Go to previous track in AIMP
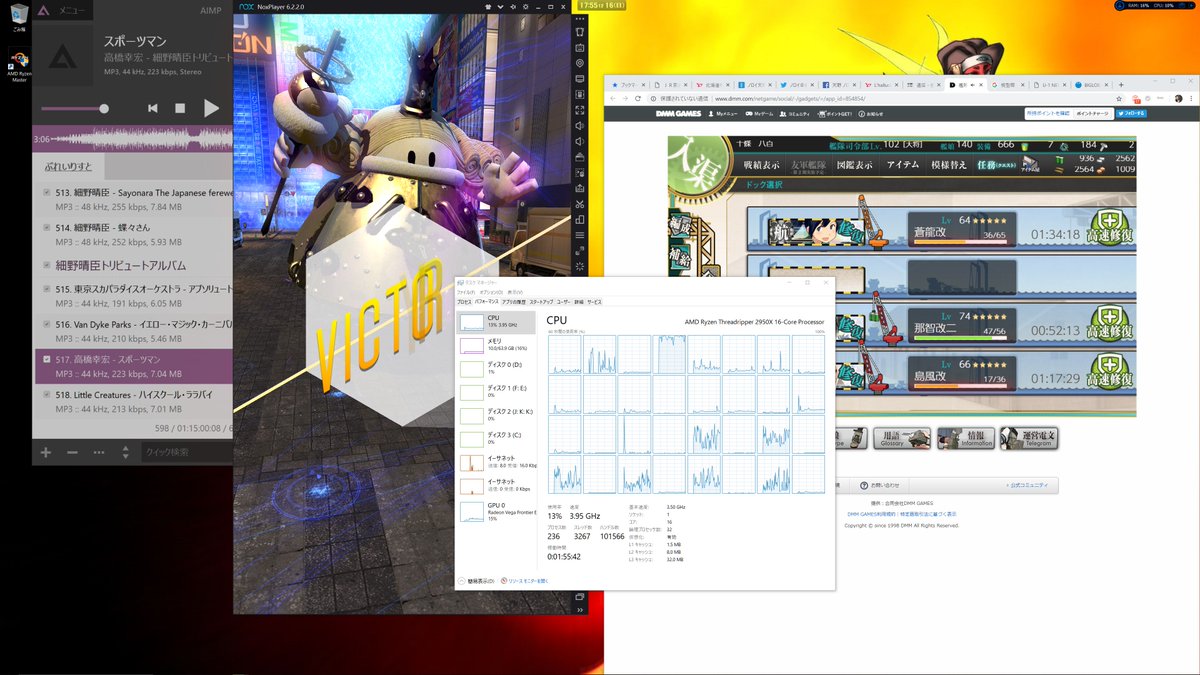This screenshot has width=1200, height=675. point(153,108)
